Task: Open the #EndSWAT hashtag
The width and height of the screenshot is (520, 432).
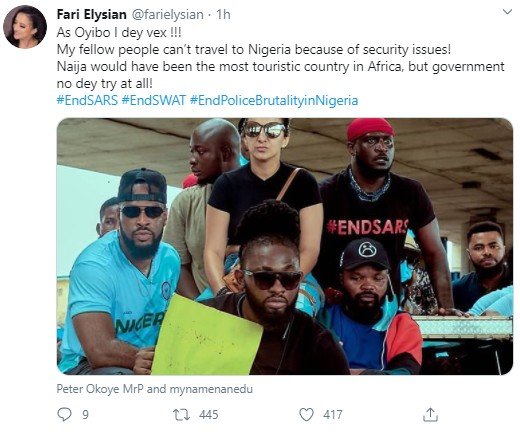Action: [x=154, y=100]
